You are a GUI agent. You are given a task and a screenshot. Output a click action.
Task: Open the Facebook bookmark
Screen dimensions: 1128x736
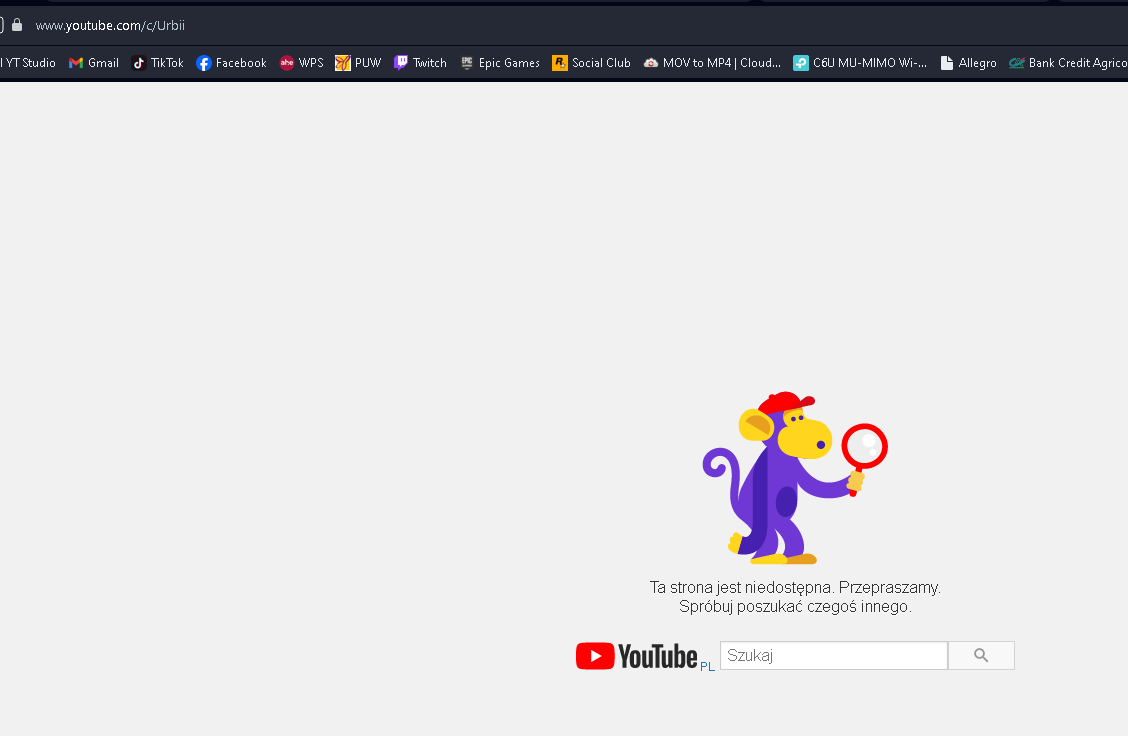(x=231, y=63)
